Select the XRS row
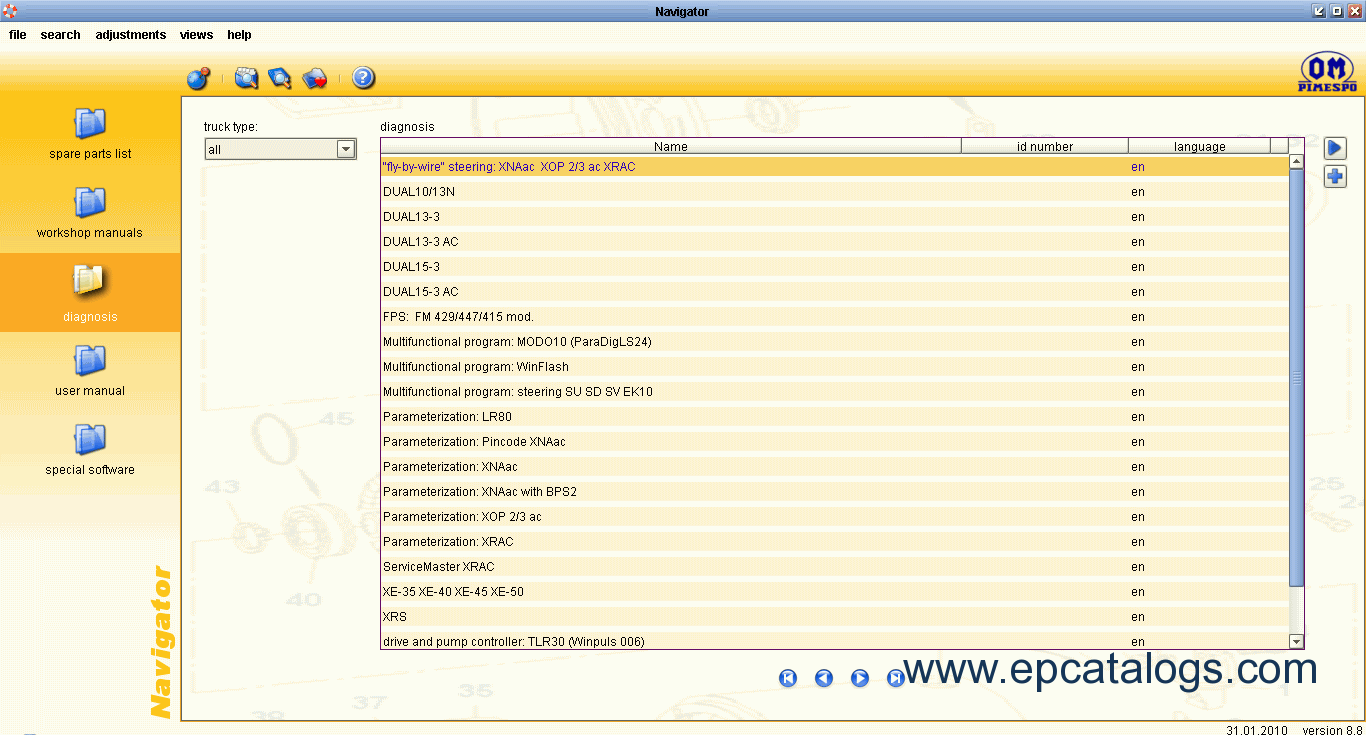Screen dimensions: 1366x735 (835, 617)
